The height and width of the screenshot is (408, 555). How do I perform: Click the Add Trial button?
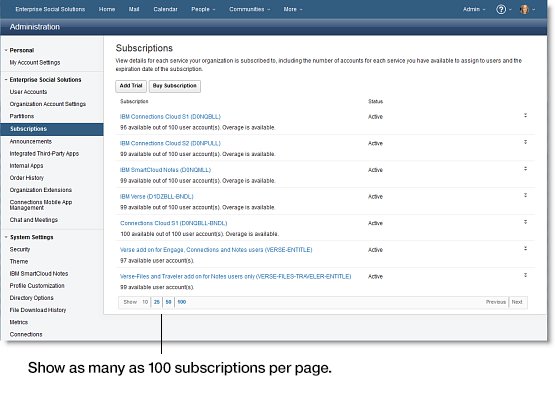131,86
